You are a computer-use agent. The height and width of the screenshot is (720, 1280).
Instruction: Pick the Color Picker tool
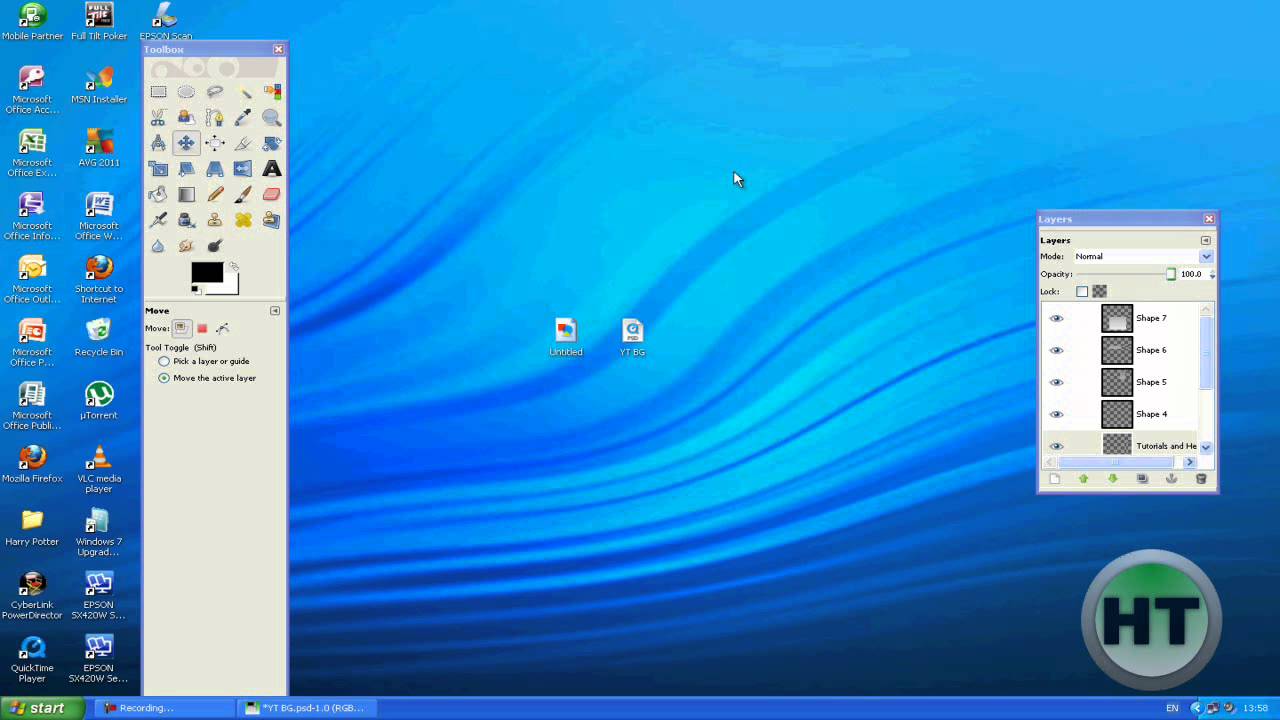[243, 117]
